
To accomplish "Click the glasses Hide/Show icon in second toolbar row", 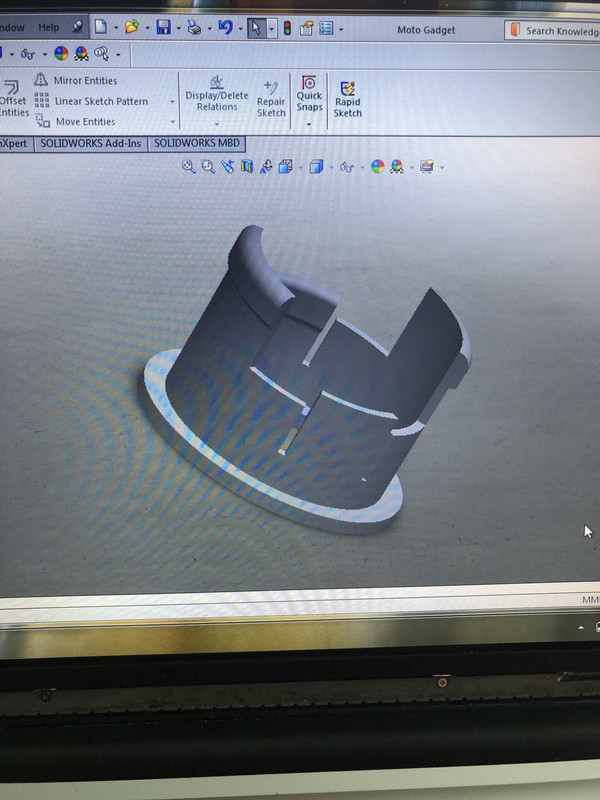I will click(x=28, y=54).
